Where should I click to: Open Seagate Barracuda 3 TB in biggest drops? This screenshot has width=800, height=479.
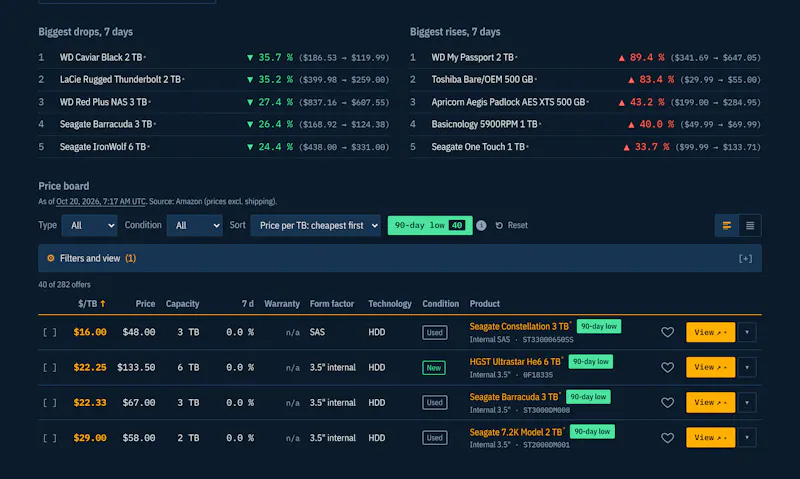[106, 124]
